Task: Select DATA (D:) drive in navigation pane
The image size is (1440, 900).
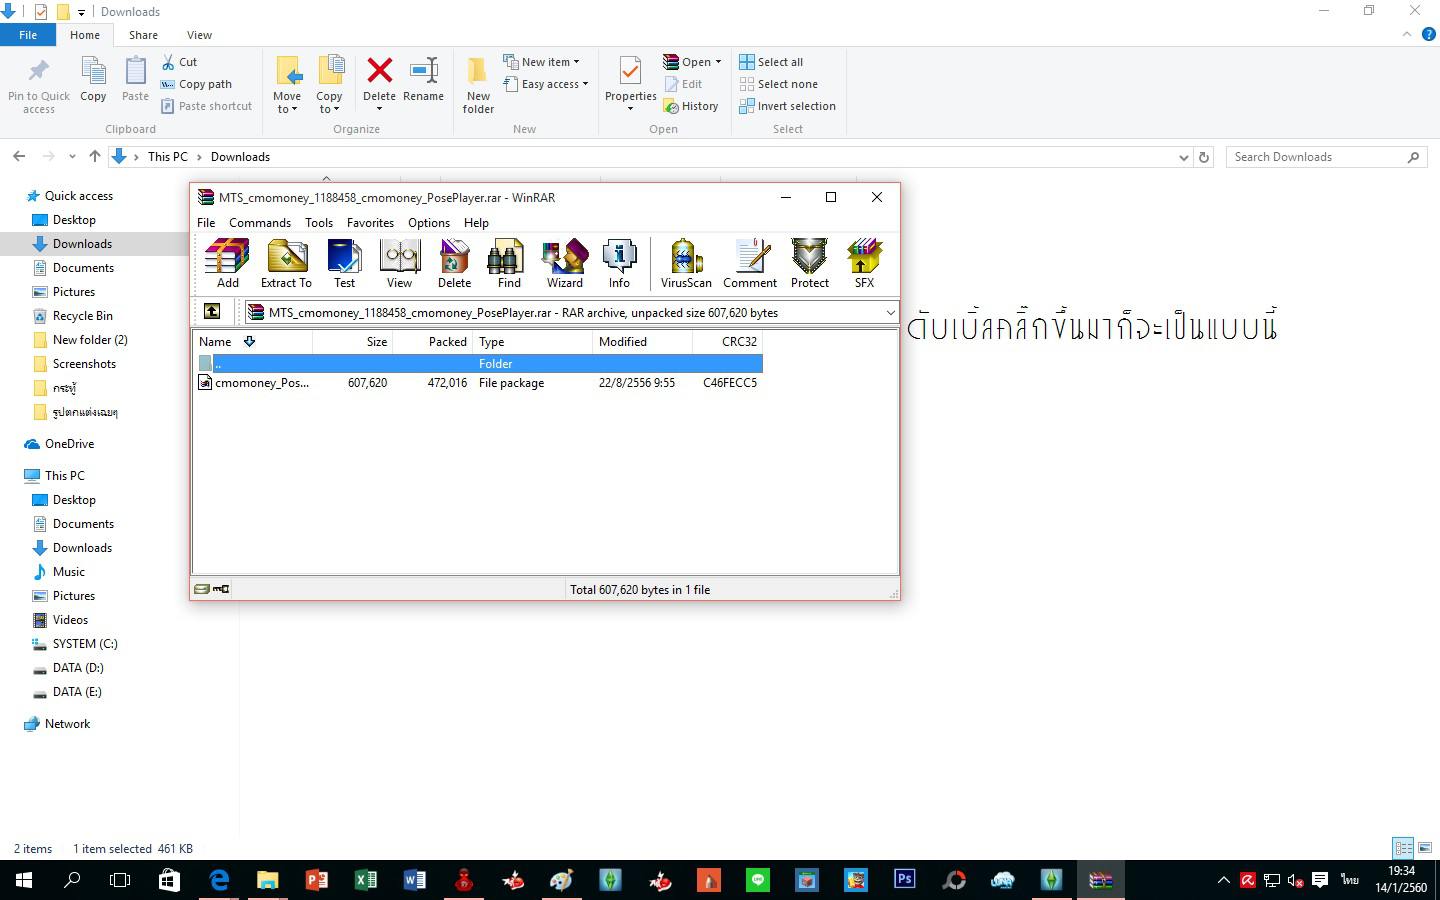Action: (78, 668)
